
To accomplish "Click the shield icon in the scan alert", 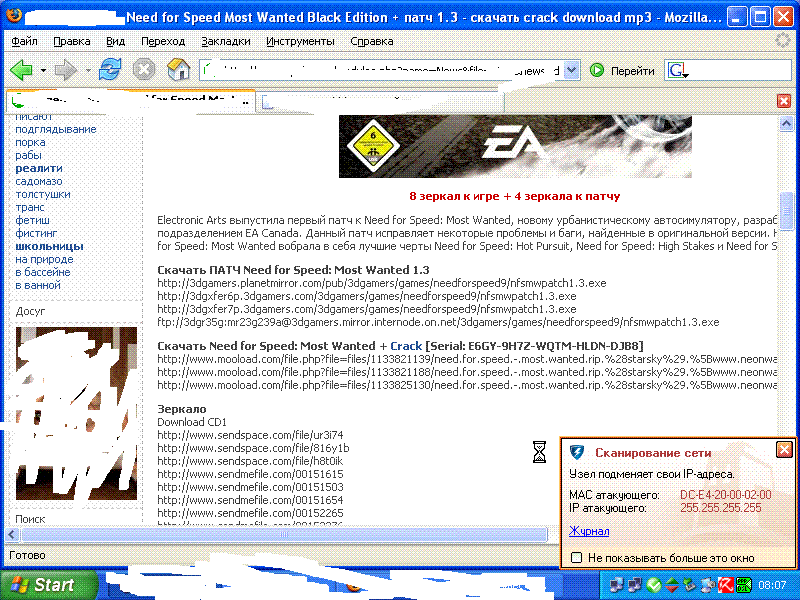I will pyautogui.click(x=577, y=452).
